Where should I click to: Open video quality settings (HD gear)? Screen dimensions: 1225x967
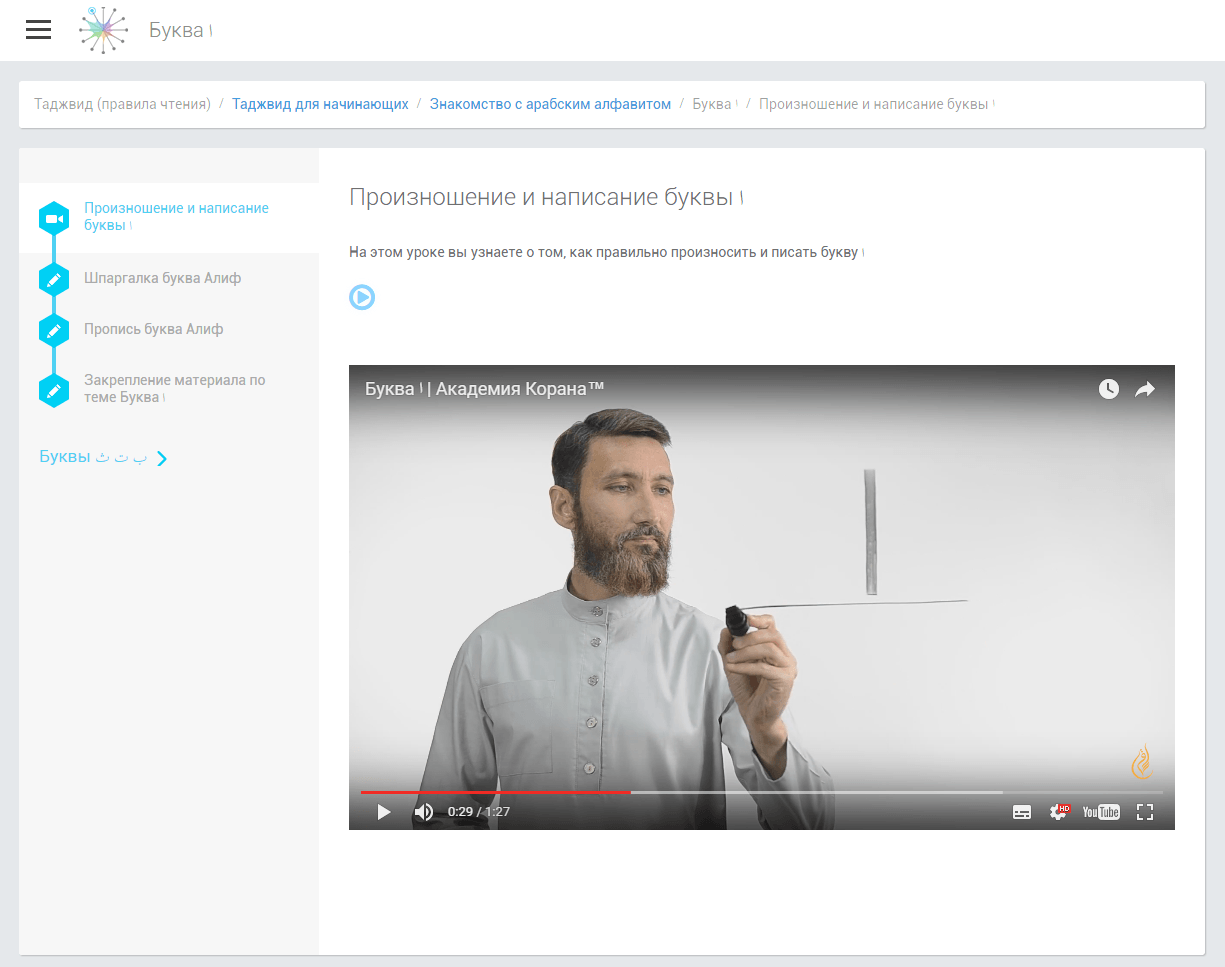[1059, 812]
